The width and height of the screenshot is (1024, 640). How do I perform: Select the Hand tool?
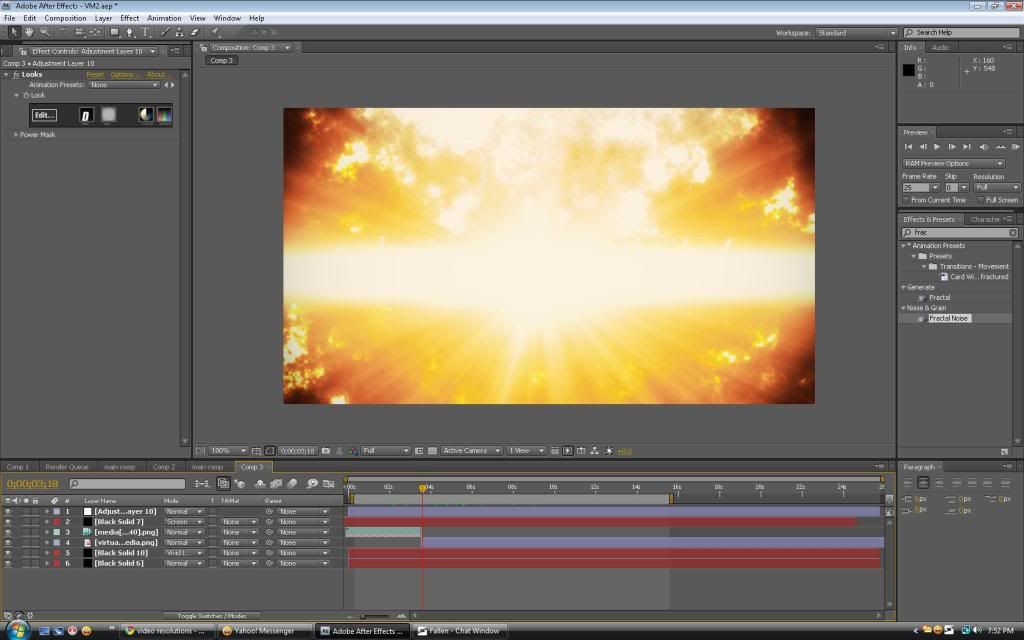point(29,32)
